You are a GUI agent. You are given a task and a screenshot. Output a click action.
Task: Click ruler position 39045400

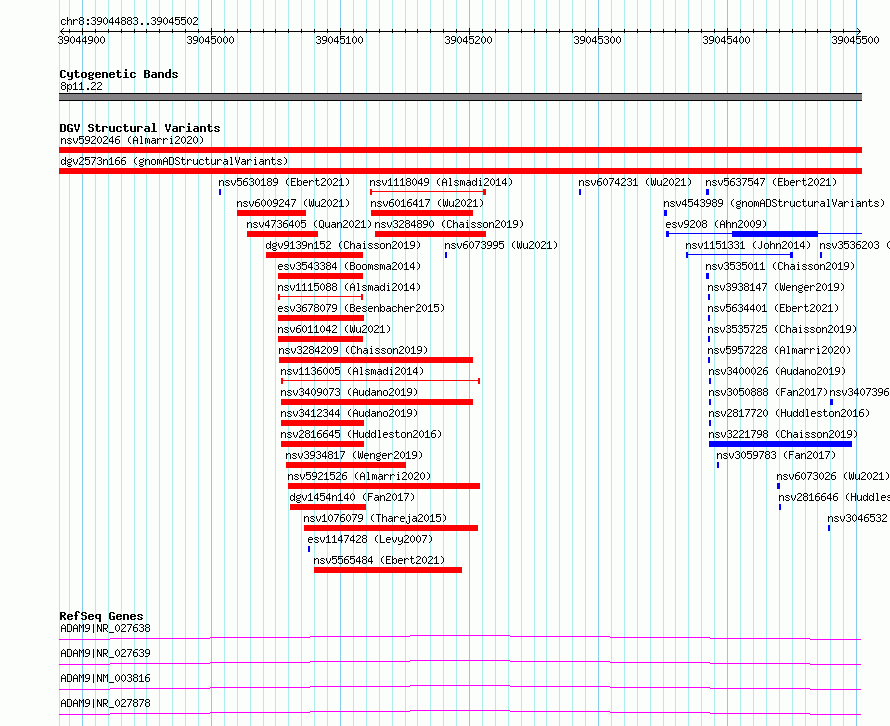click(x=727, y=40)
